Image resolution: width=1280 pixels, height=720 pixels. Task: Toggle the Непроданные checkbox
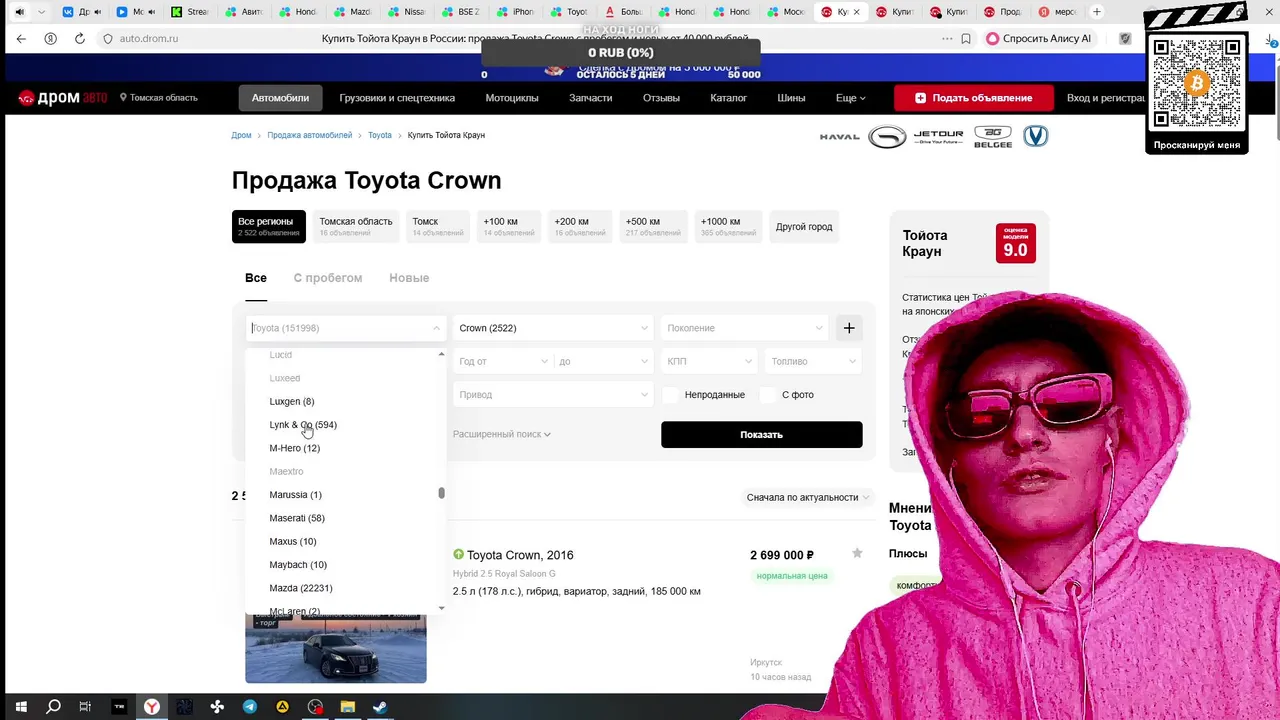click(x=670, y=395)
